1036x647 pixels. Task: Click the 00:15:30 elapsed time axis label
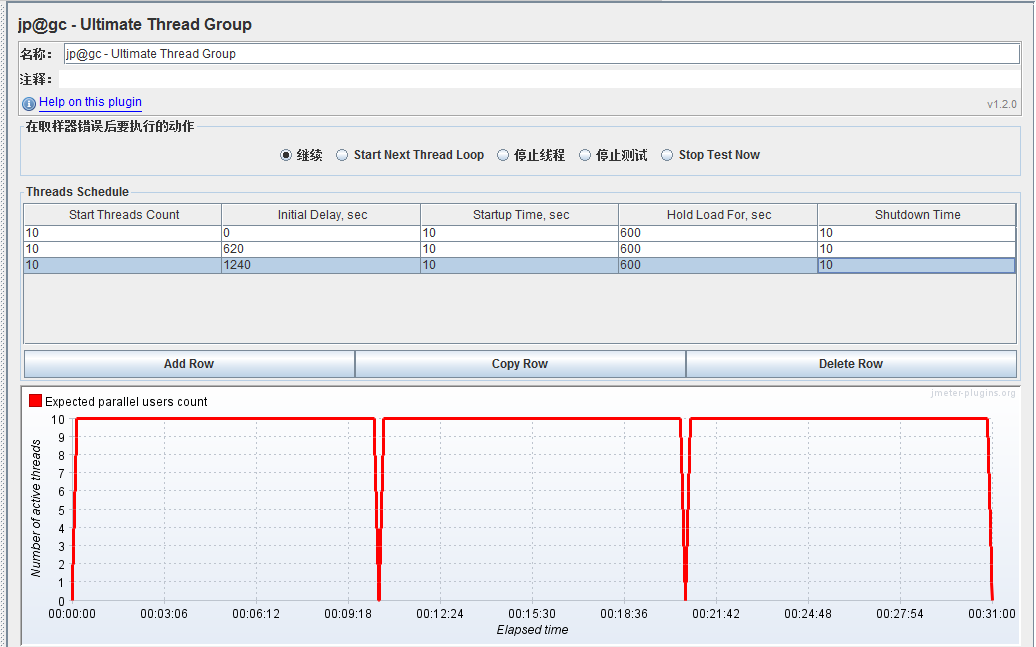coord(532,614)
